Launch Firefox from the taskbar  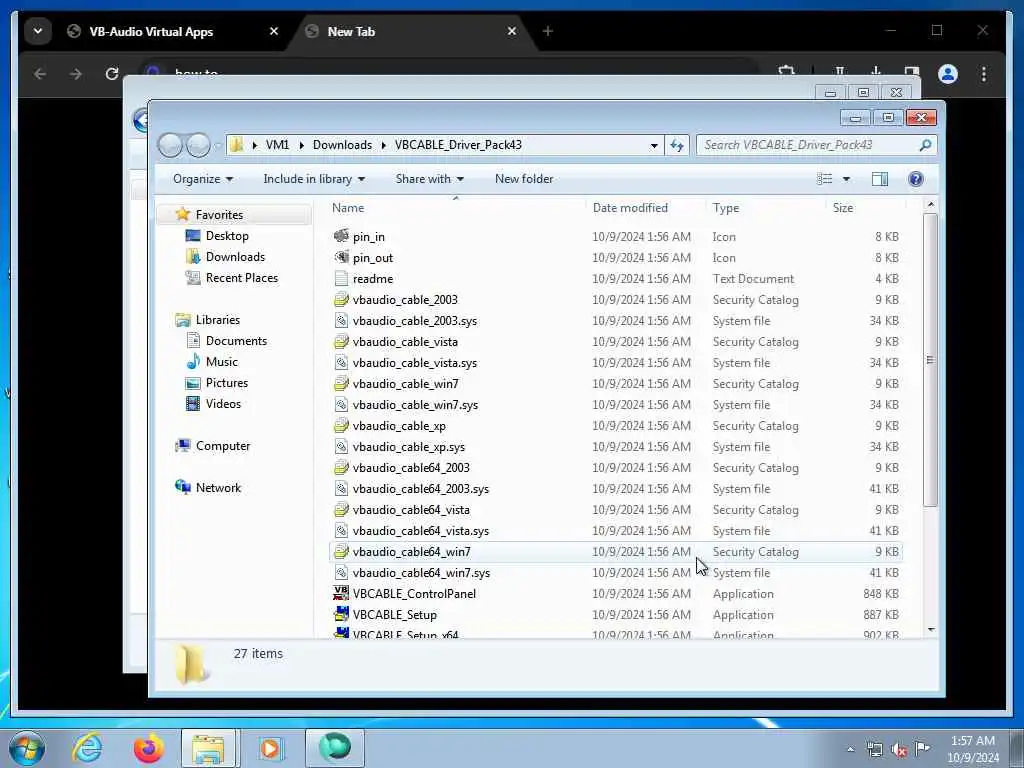[x=148, y=748]
